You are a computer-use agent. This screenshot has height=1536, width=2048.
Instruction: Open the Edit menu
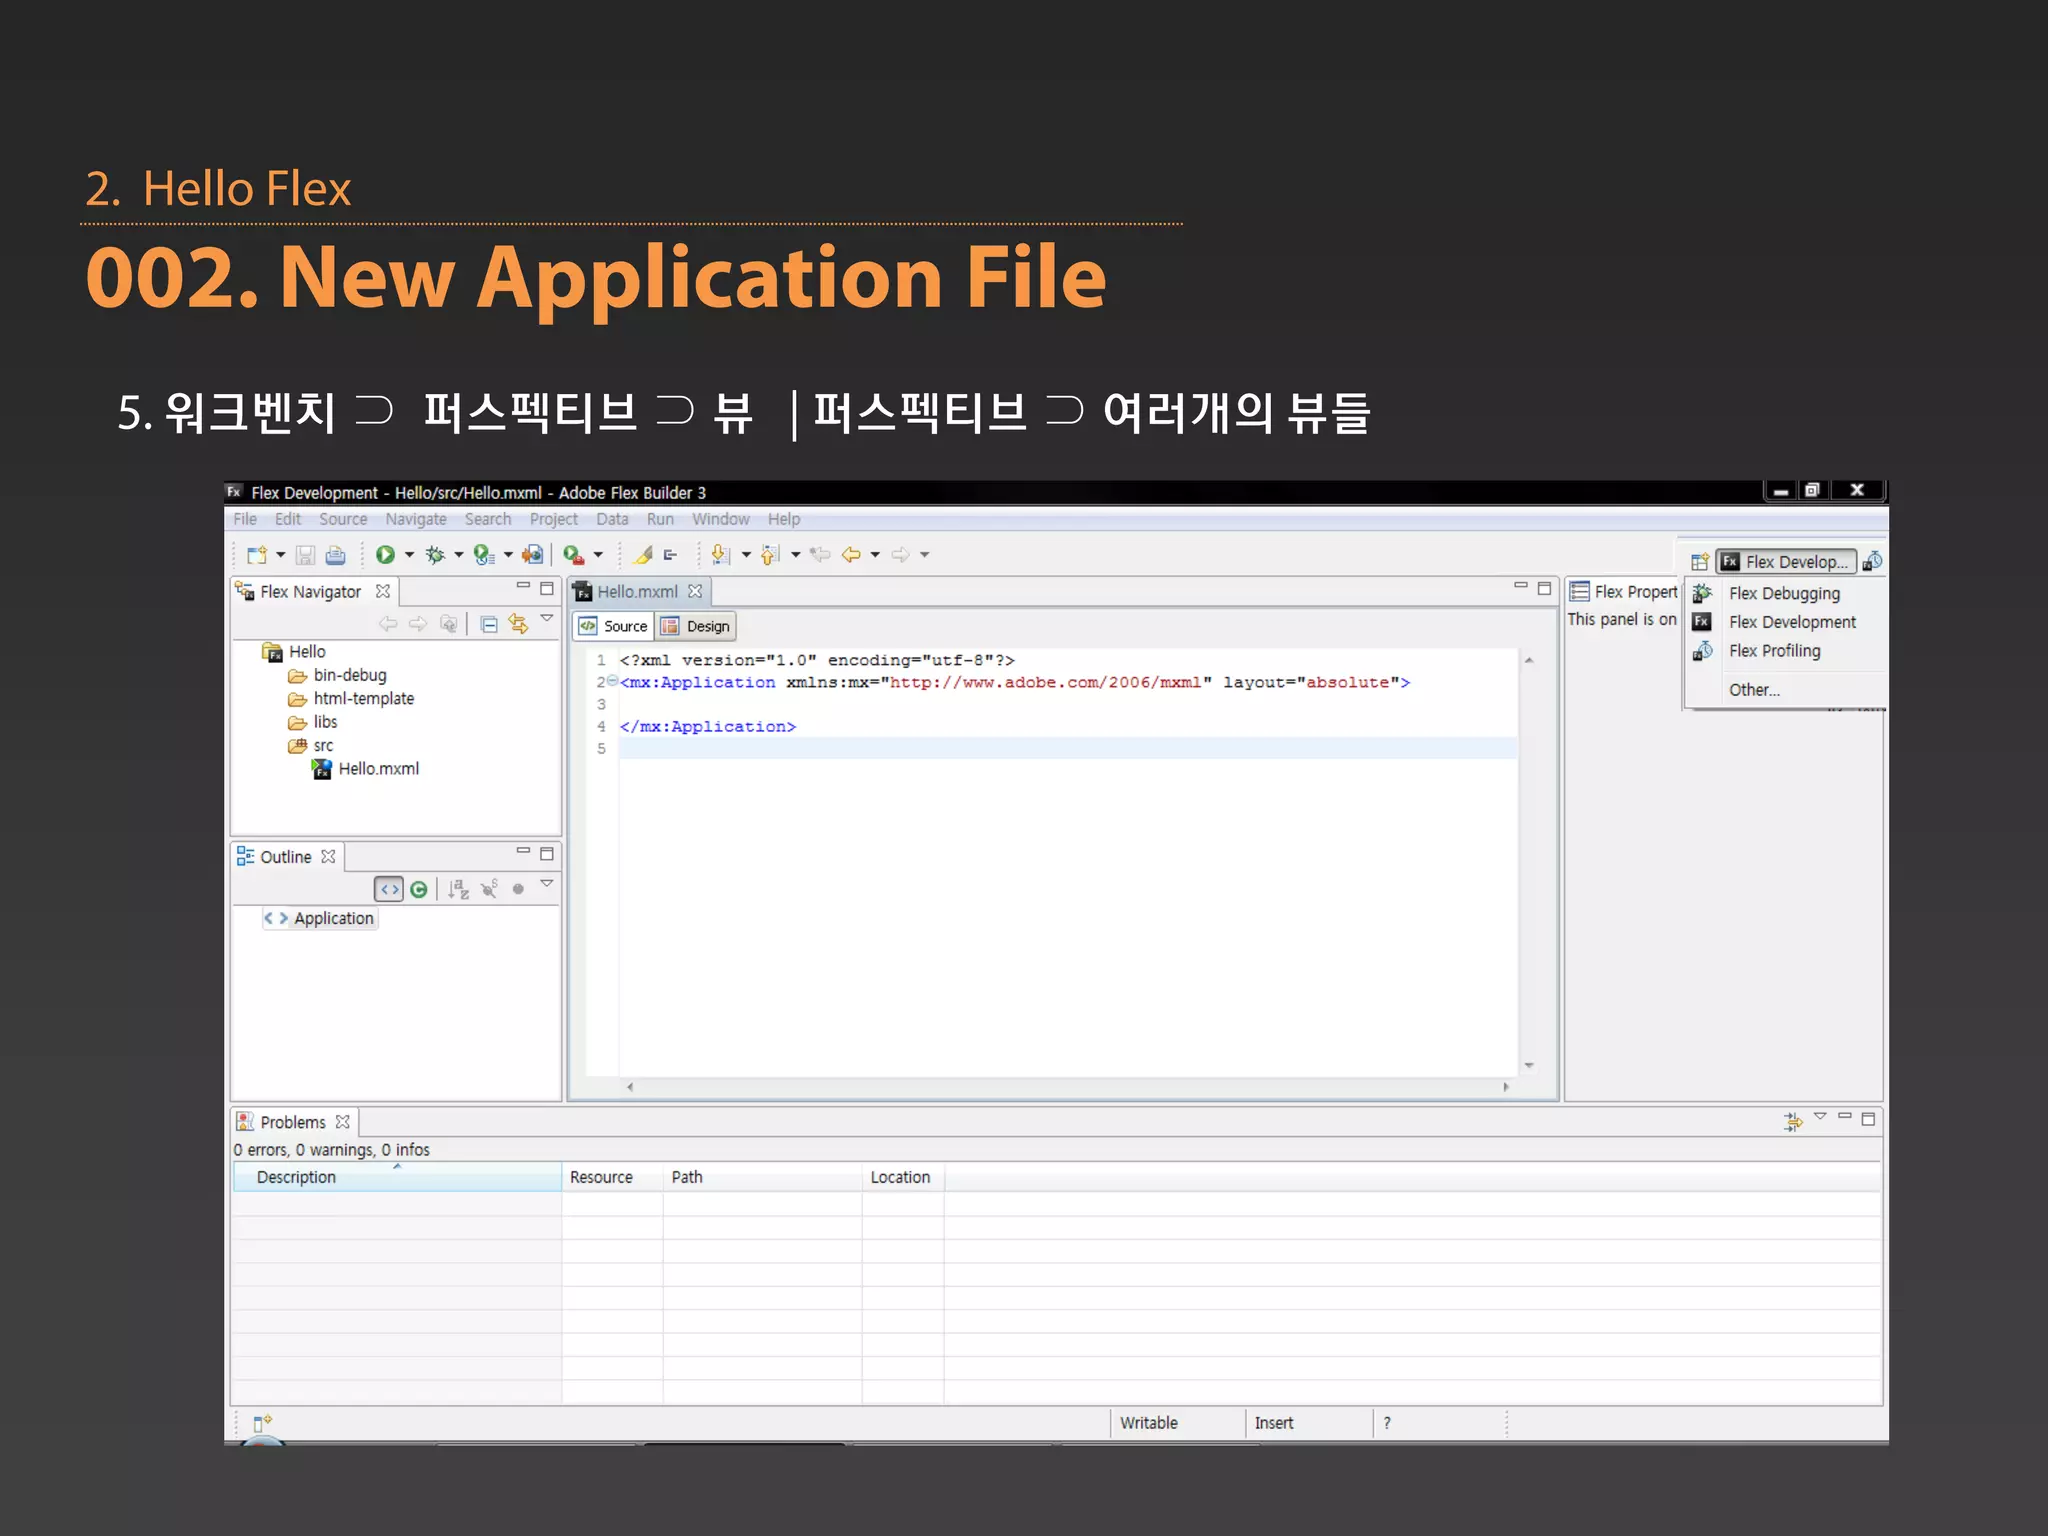[288, 519]
